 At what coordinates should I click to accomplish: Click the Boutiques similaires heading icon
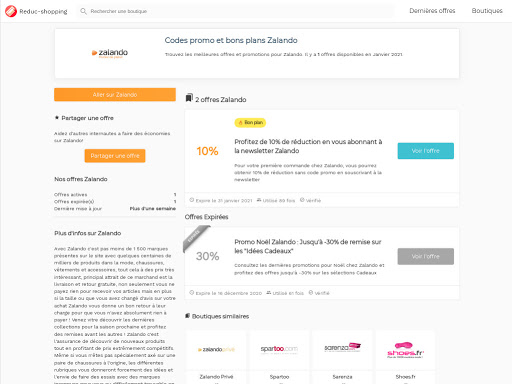[x=188, y=316]
